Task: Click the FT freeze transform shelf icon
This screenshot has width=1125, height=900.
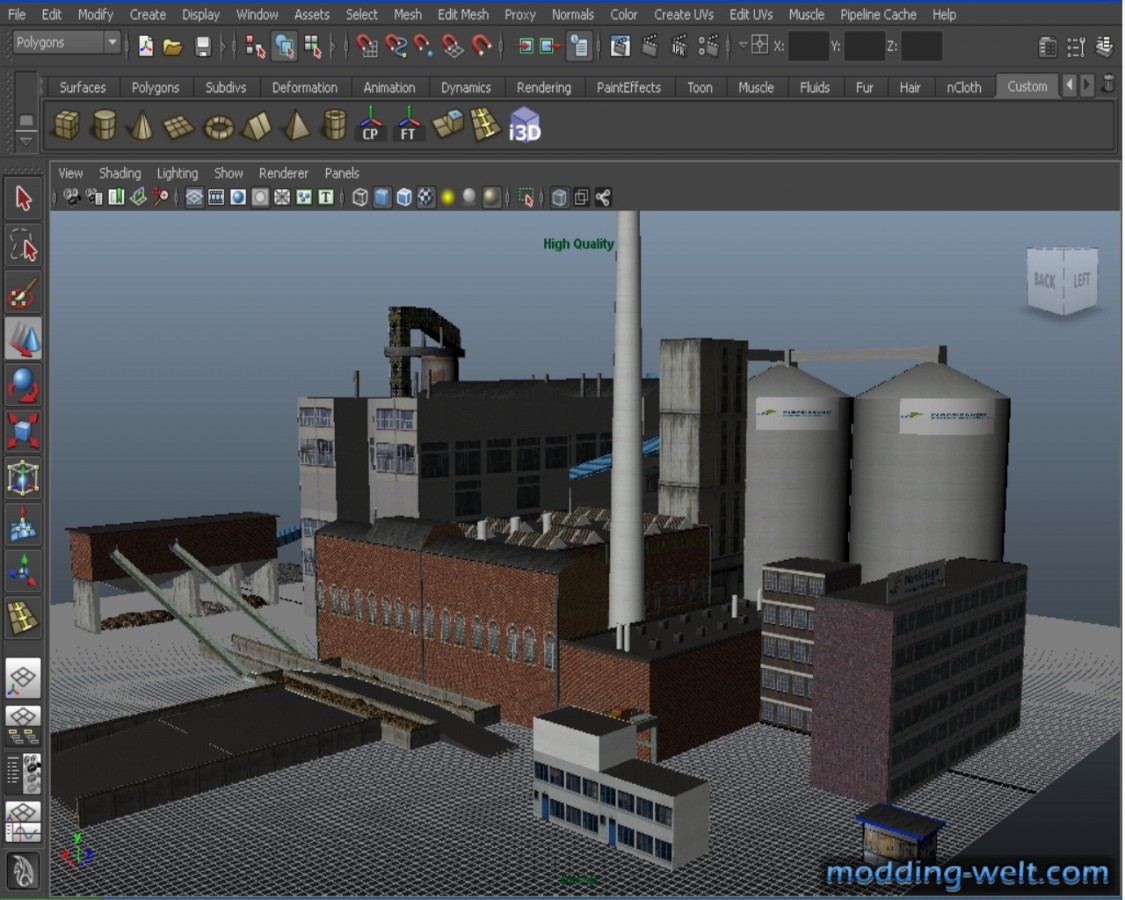Action: pos(408,123)
